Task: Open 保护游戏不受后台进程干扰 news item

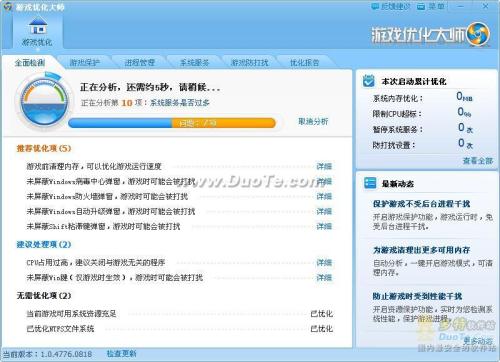Action: pos(421,204)
